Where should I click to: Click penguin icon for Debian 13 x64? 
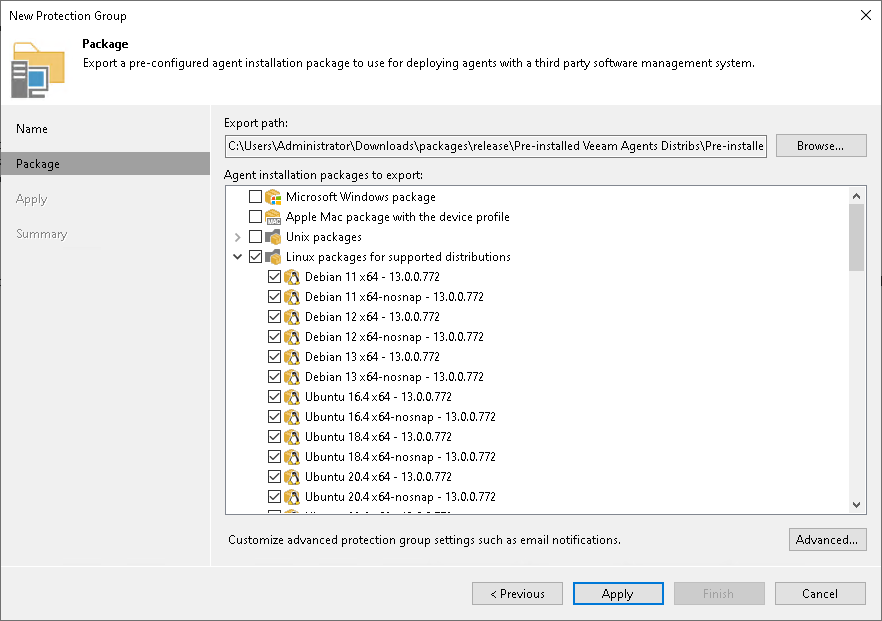click(292, 357)
